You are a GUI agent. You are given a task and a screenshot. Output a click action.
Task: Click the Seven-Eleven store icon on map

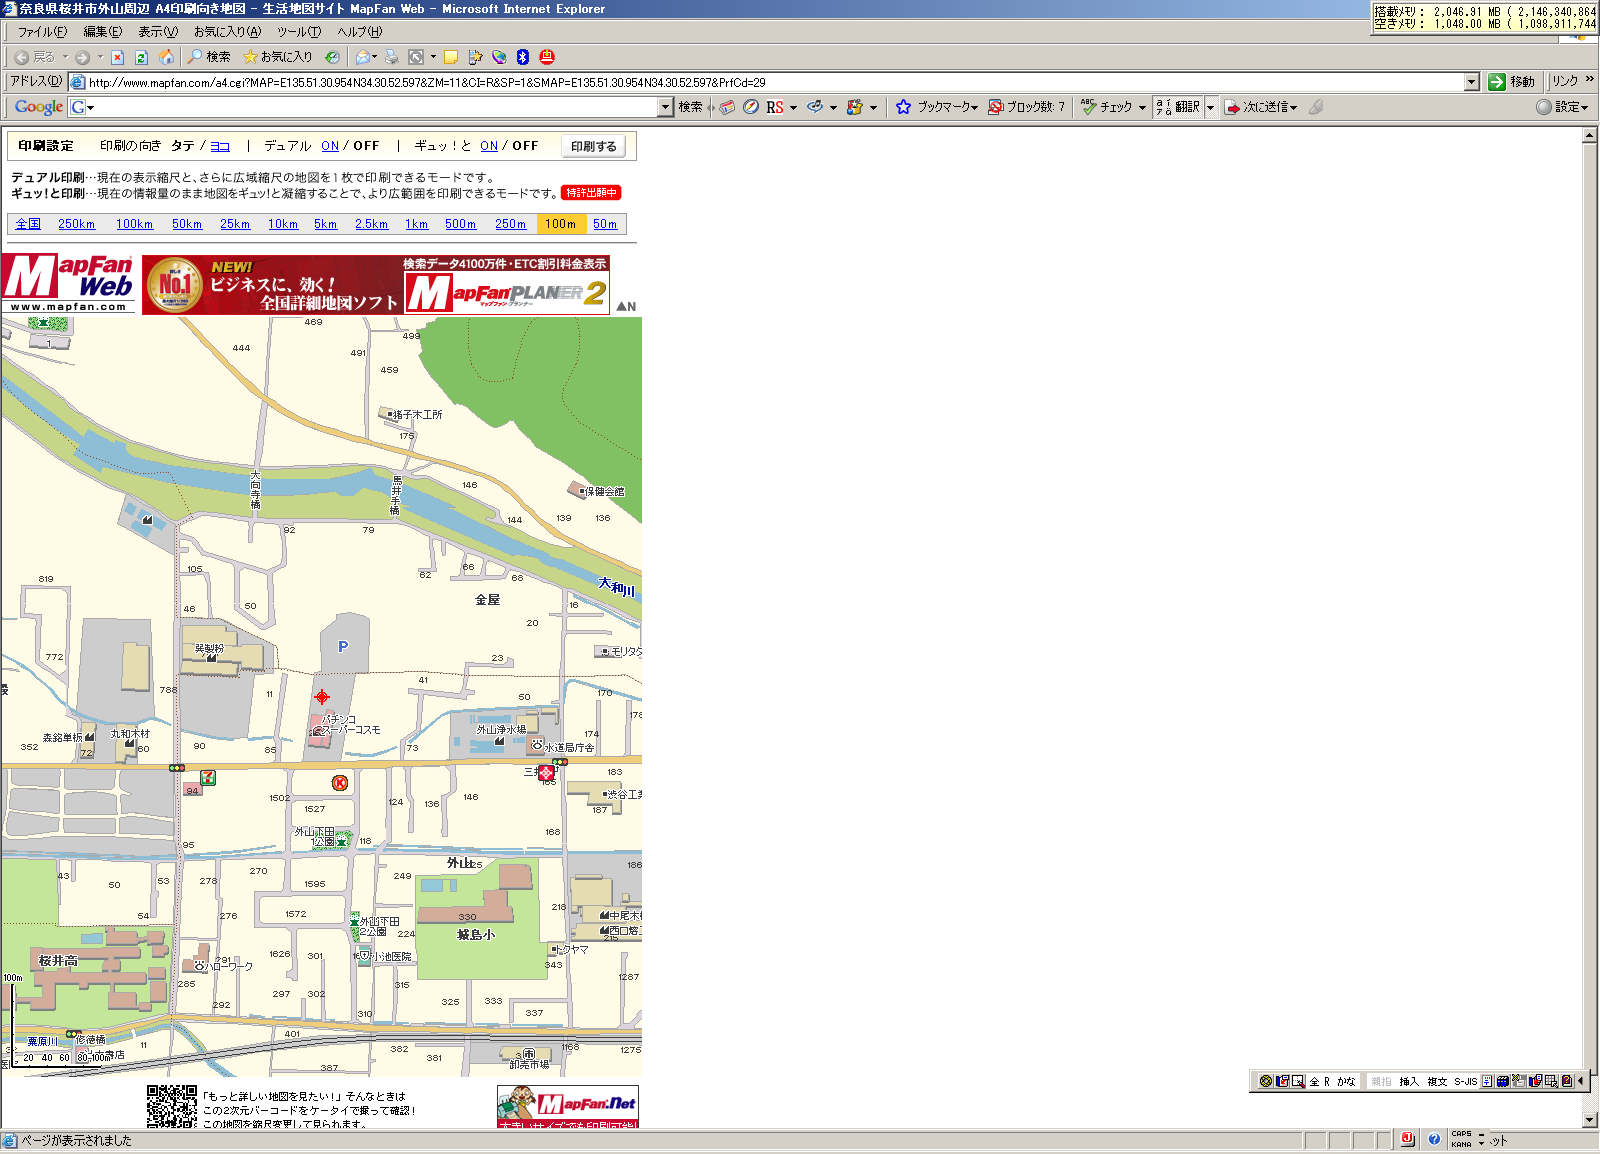coord(208,777)
